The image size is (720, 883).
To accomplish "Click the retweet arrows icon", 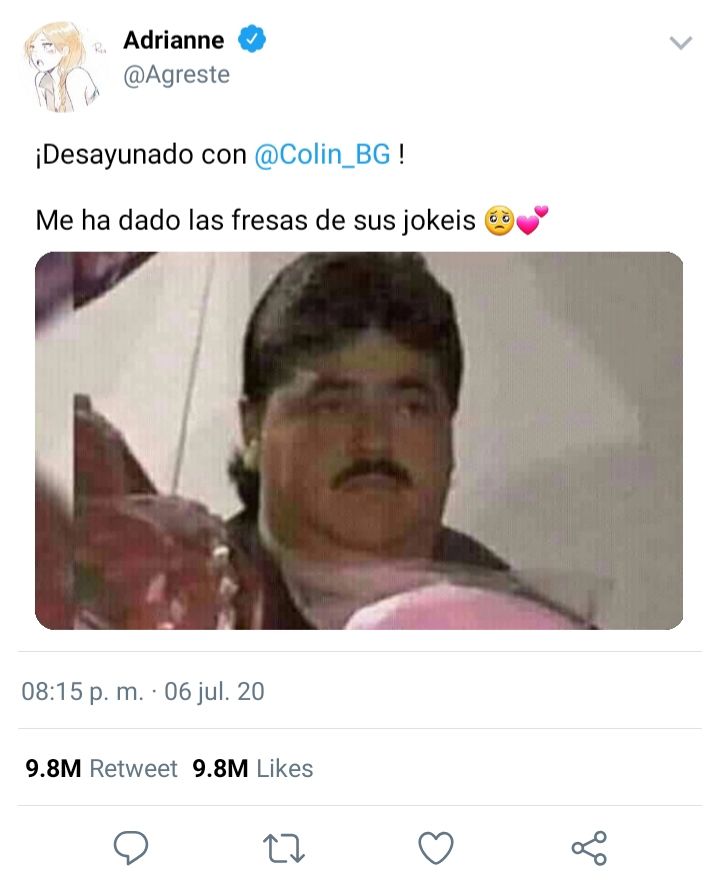I will [284, 849].
